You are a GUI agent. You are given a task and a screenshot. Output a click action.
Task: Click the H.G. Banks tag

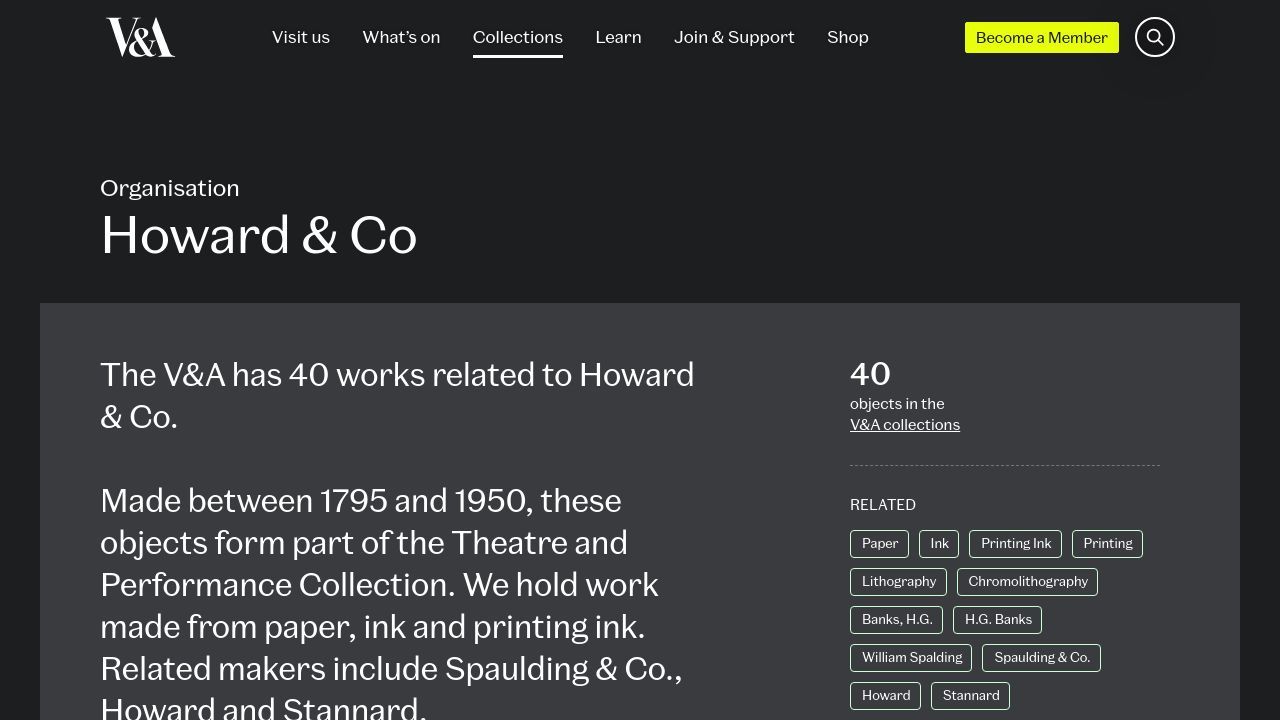(x=998, y=620)
